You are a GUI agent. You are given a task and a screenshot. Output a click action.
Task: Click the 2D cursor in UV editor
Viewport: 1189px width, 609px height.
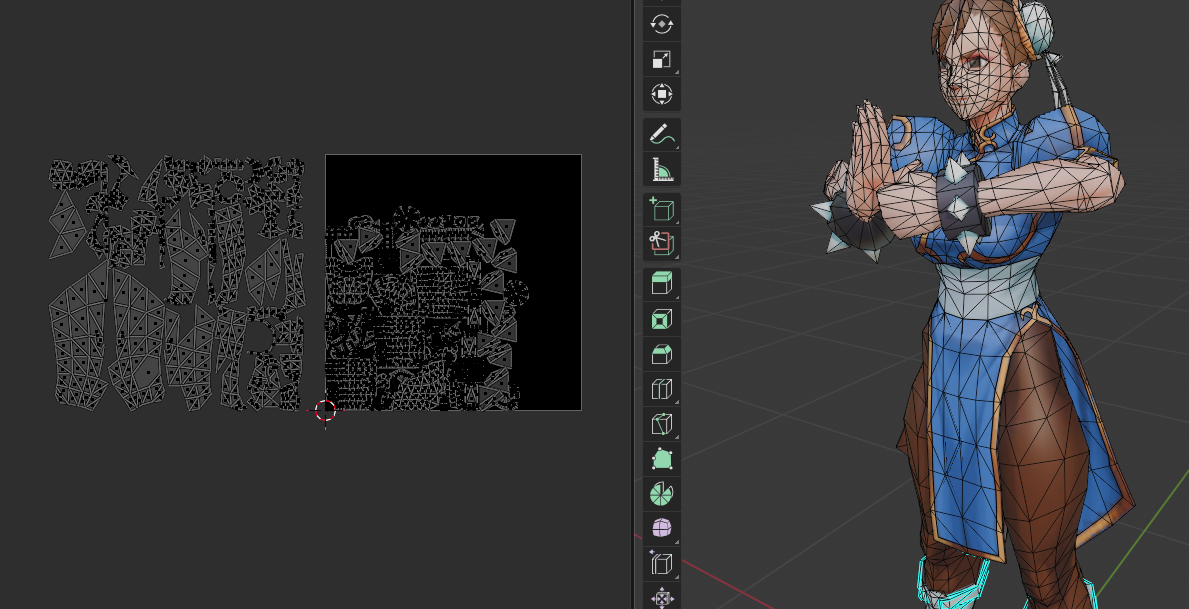coord(325,410)
